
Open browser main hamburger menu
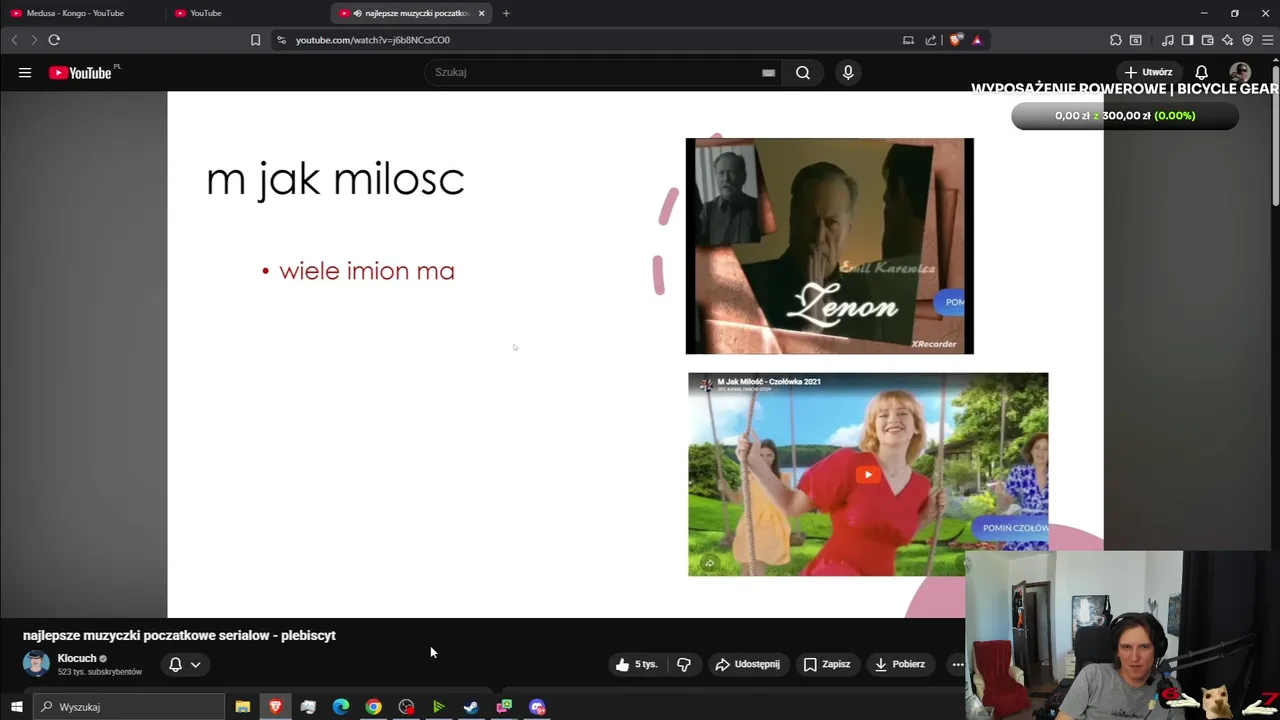tap(1267, 40)
